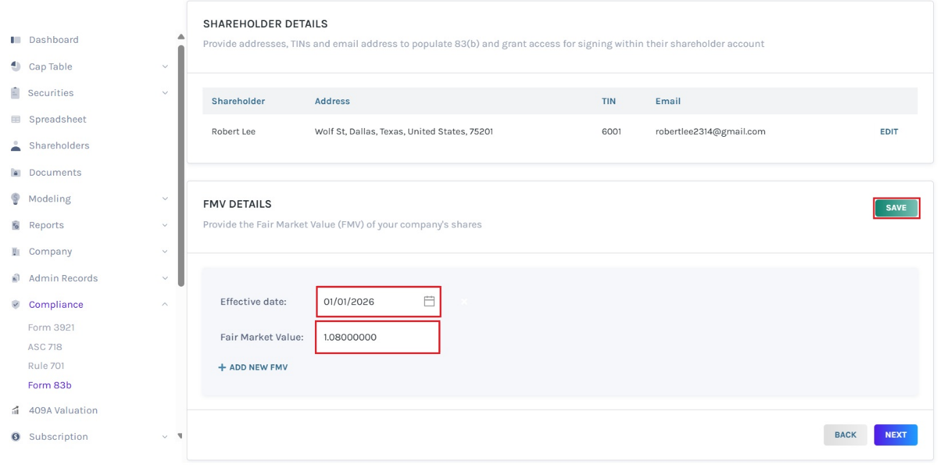Click the Company building icon
This screenshot has width=940, height=465.
[16, 252]
